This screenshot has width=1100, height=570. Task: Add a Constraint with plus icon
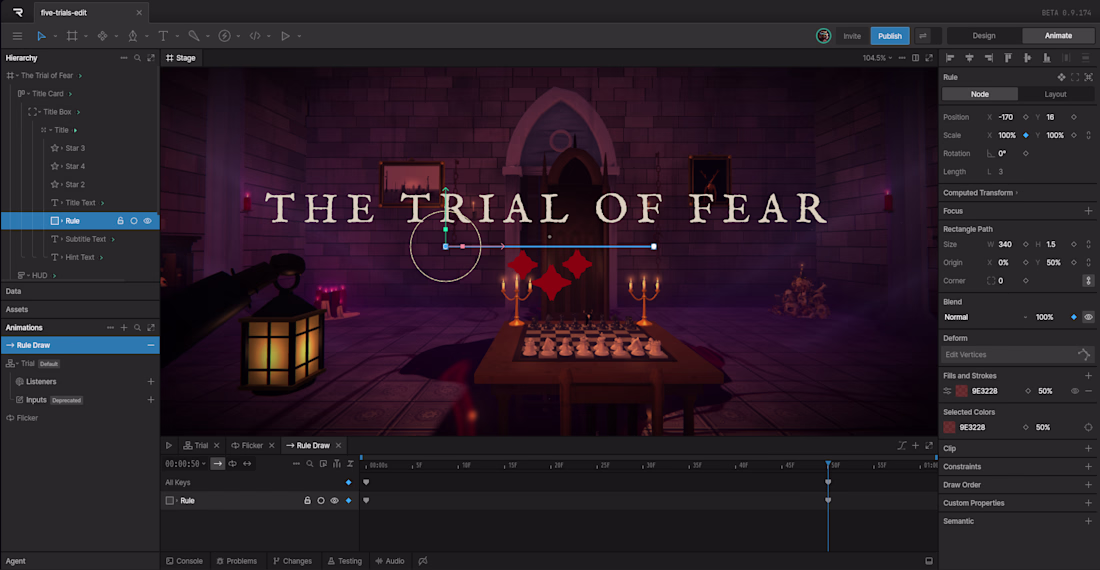pyautogui.click(x=1088, y=467)
